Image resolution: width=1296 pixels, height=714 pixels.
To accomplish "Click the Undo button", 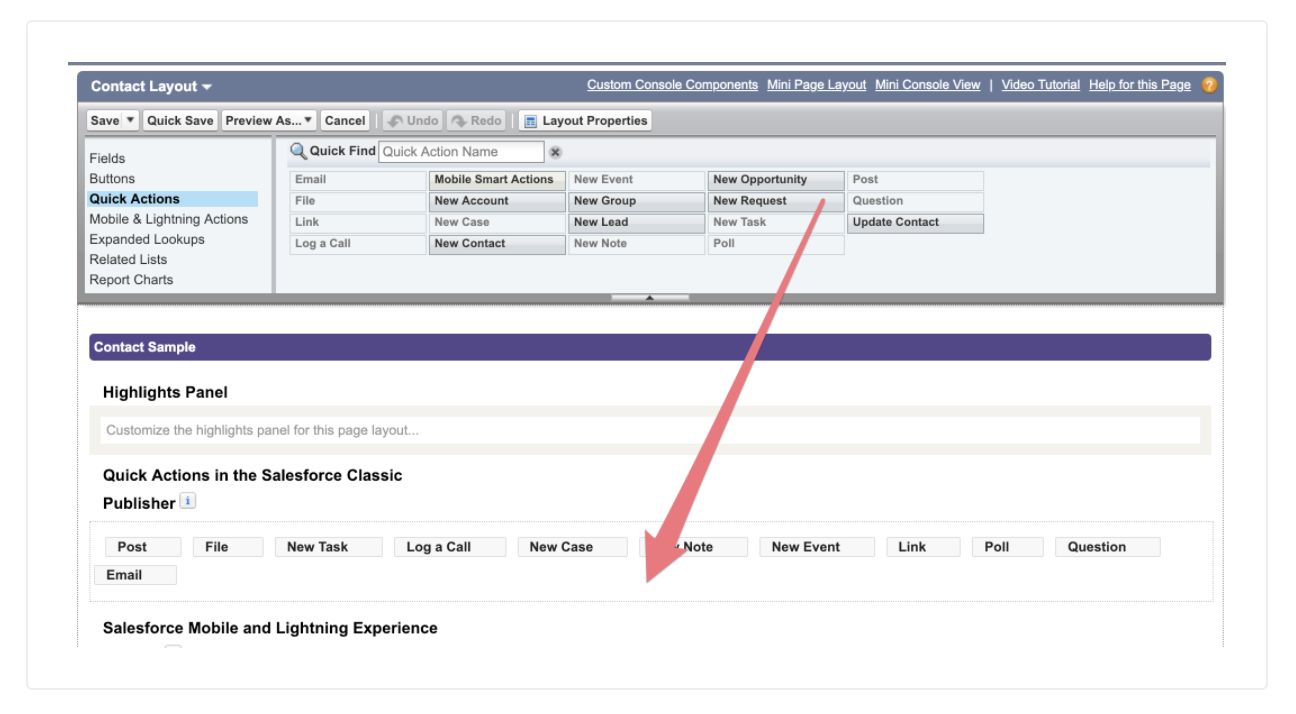I will point(413,120).
